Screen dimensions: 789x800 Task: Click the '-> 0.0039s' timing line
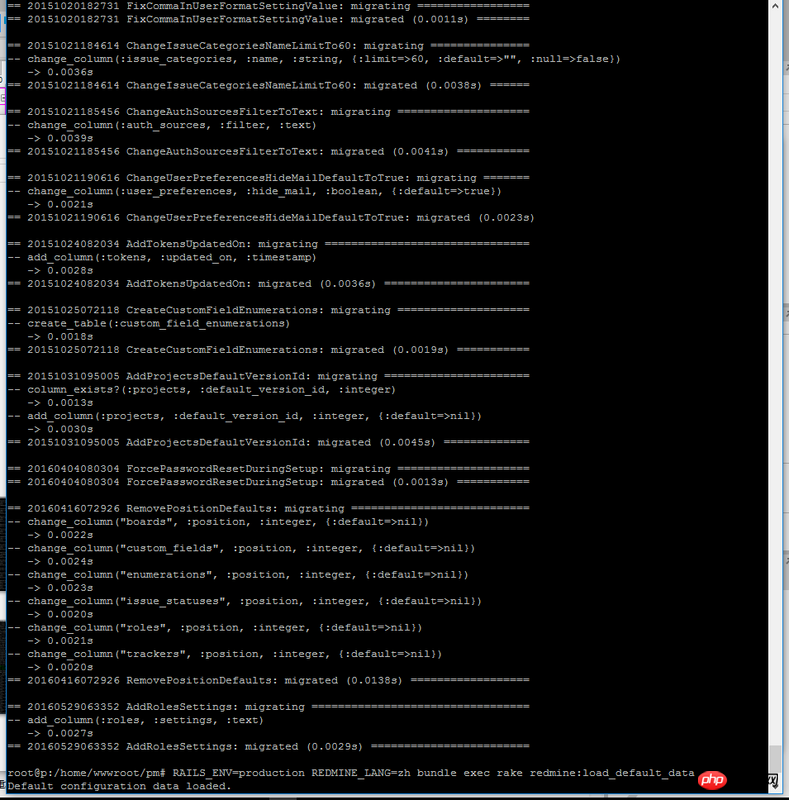tap(60, 138)
